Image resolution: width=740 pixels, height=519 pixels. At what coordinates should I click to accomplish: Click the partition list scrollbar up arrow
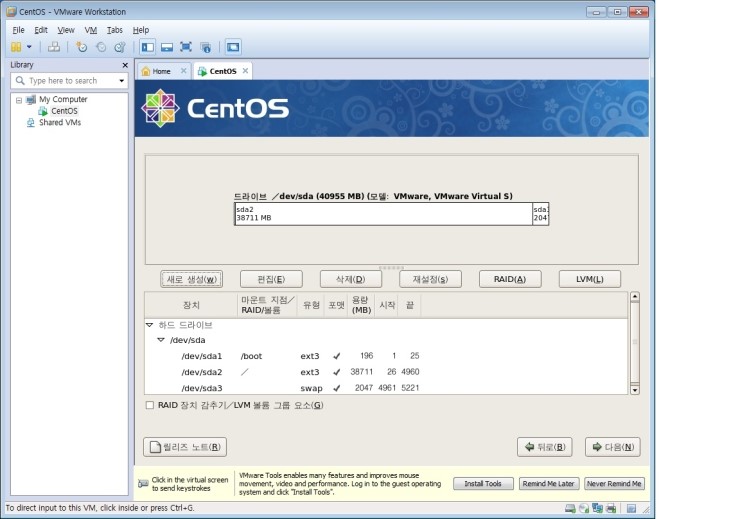click(635, 297)
